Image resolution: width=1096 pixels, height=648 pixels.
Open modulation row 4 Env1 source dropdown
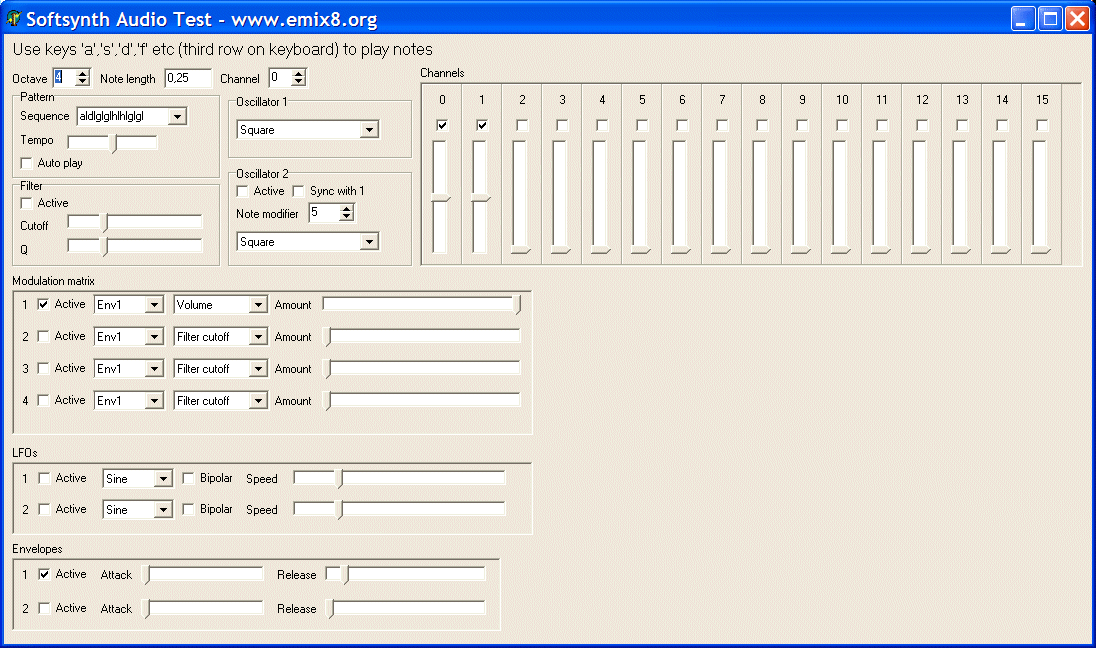(x=154, y=401)
